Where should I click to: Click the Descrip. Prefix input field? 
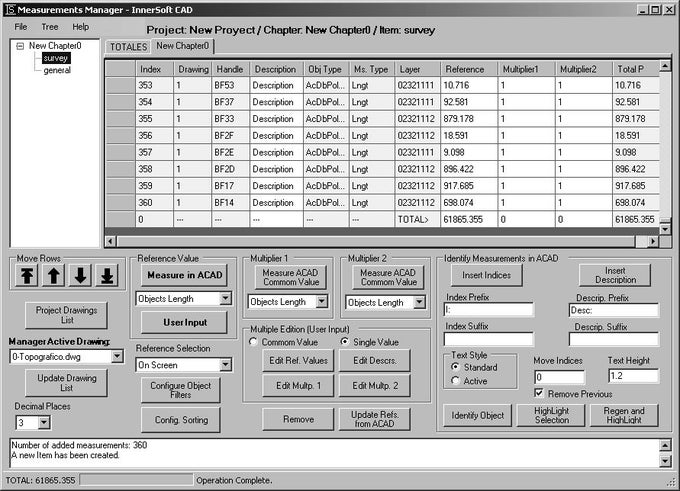[x=614, y=310]
